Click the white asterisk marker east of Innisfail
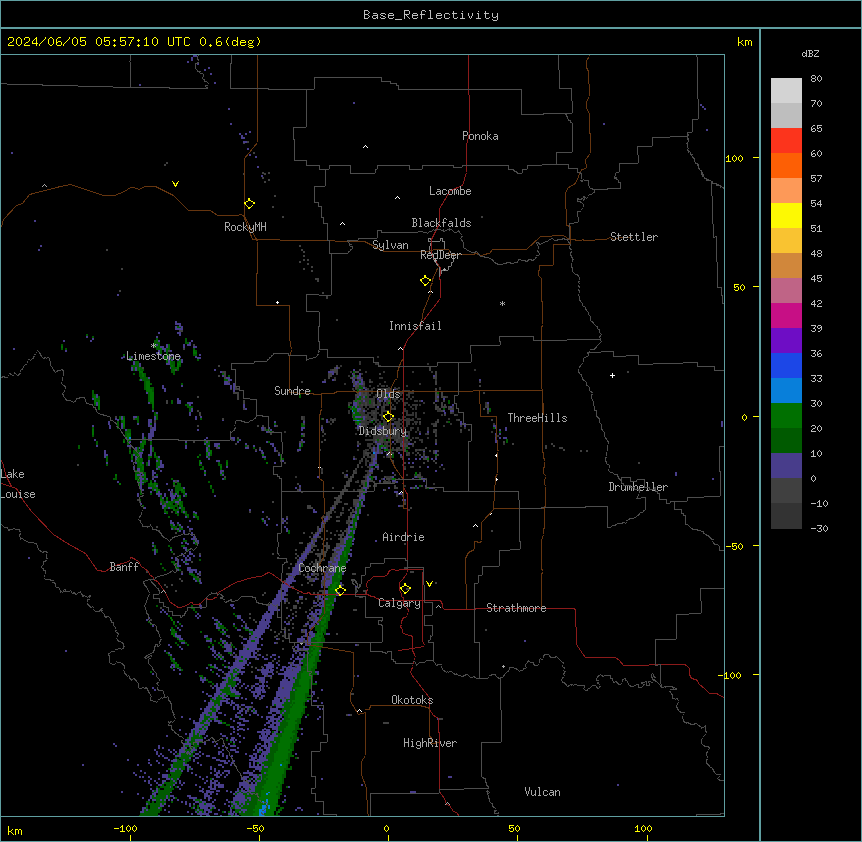This screenshot has width=862, height=842. tap(502, 303)
